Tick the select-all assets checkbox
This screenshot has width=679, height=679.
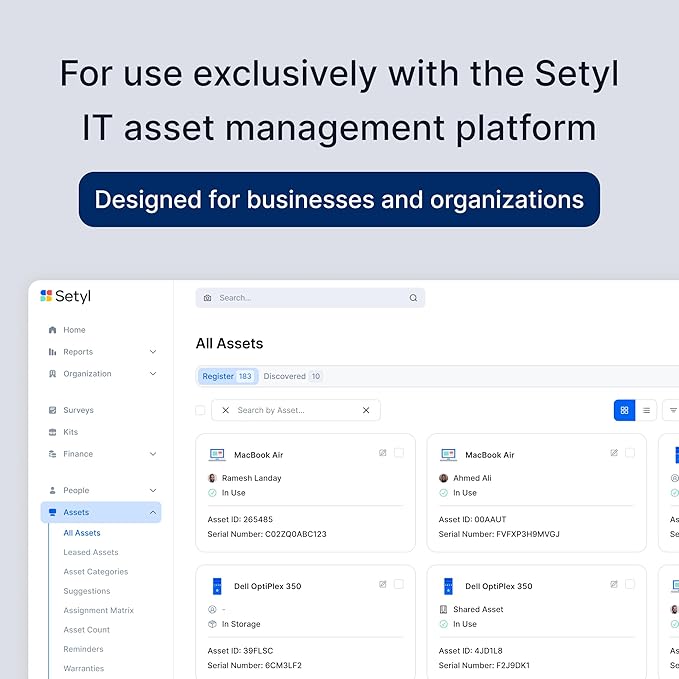[200, 410]
